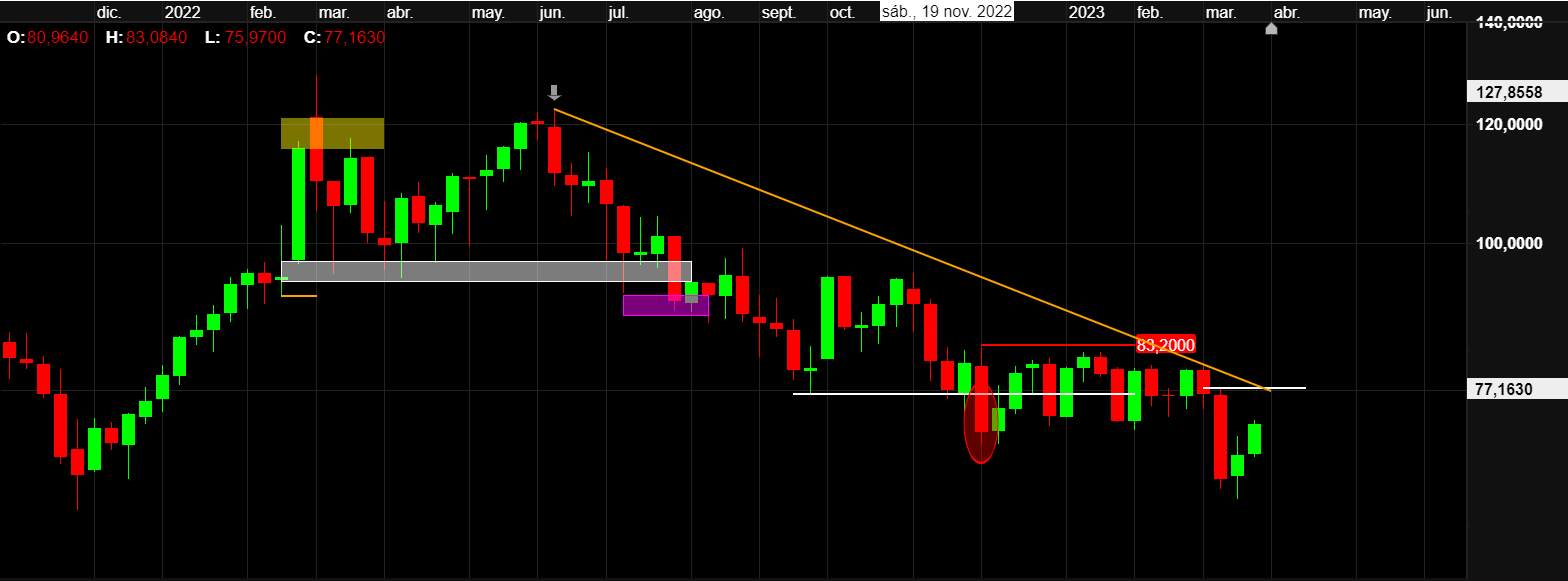Select the gray rectangle zone below 100

click(486, 271)
